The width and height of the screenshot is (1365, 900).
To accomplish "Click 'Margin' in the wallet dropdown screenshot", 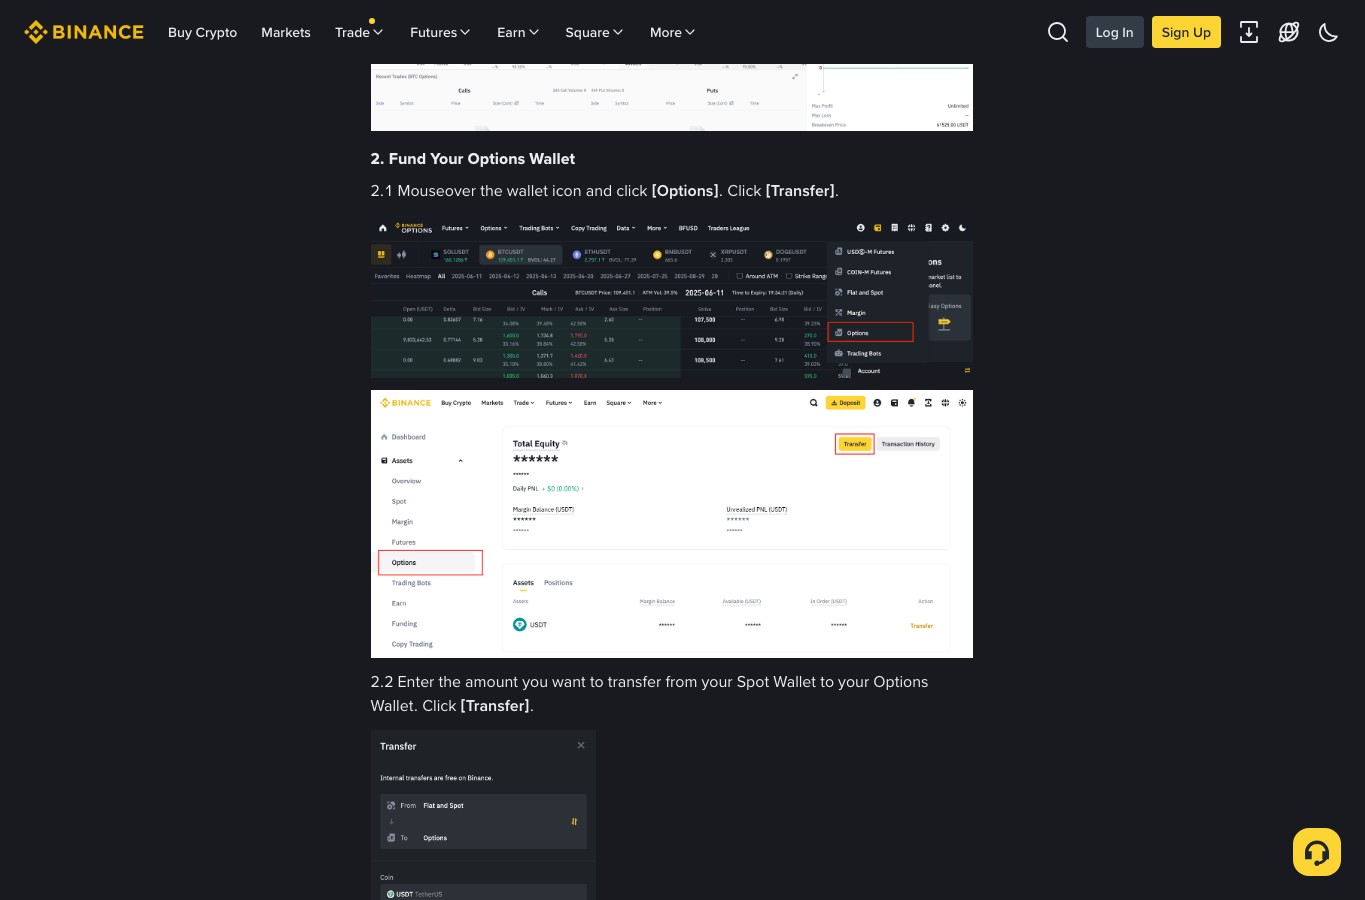I will [x=856, y=313].
